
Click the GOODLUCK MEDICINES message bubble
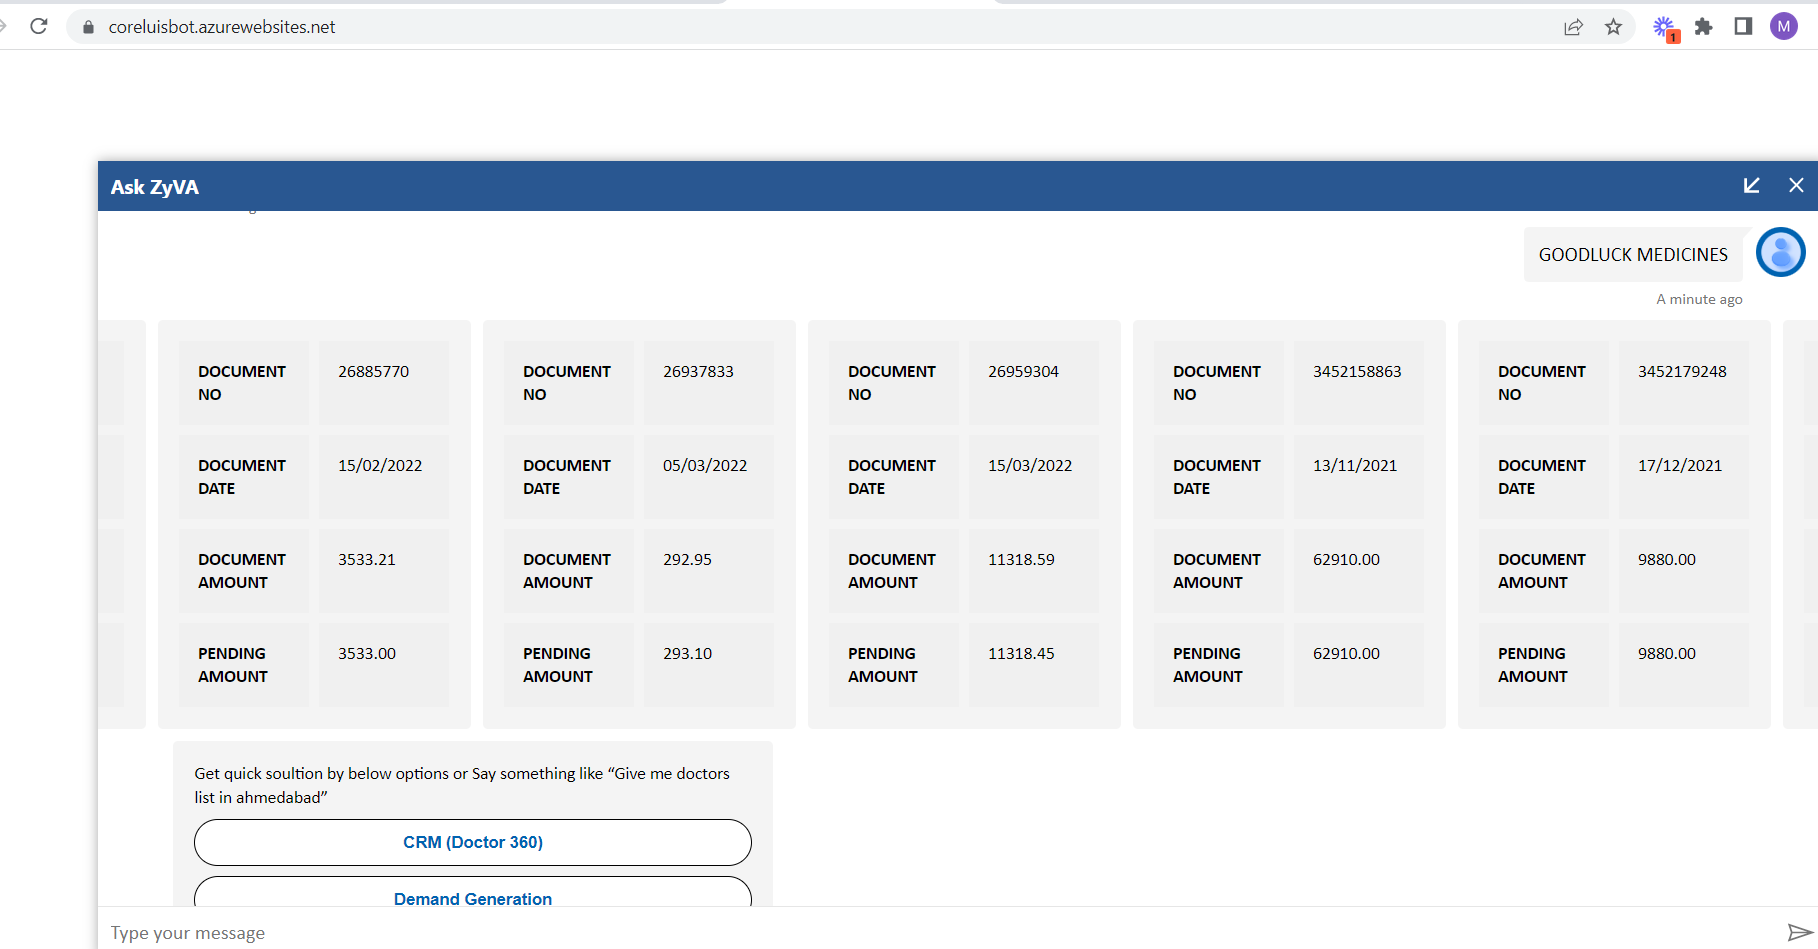tap(1632, 255)
